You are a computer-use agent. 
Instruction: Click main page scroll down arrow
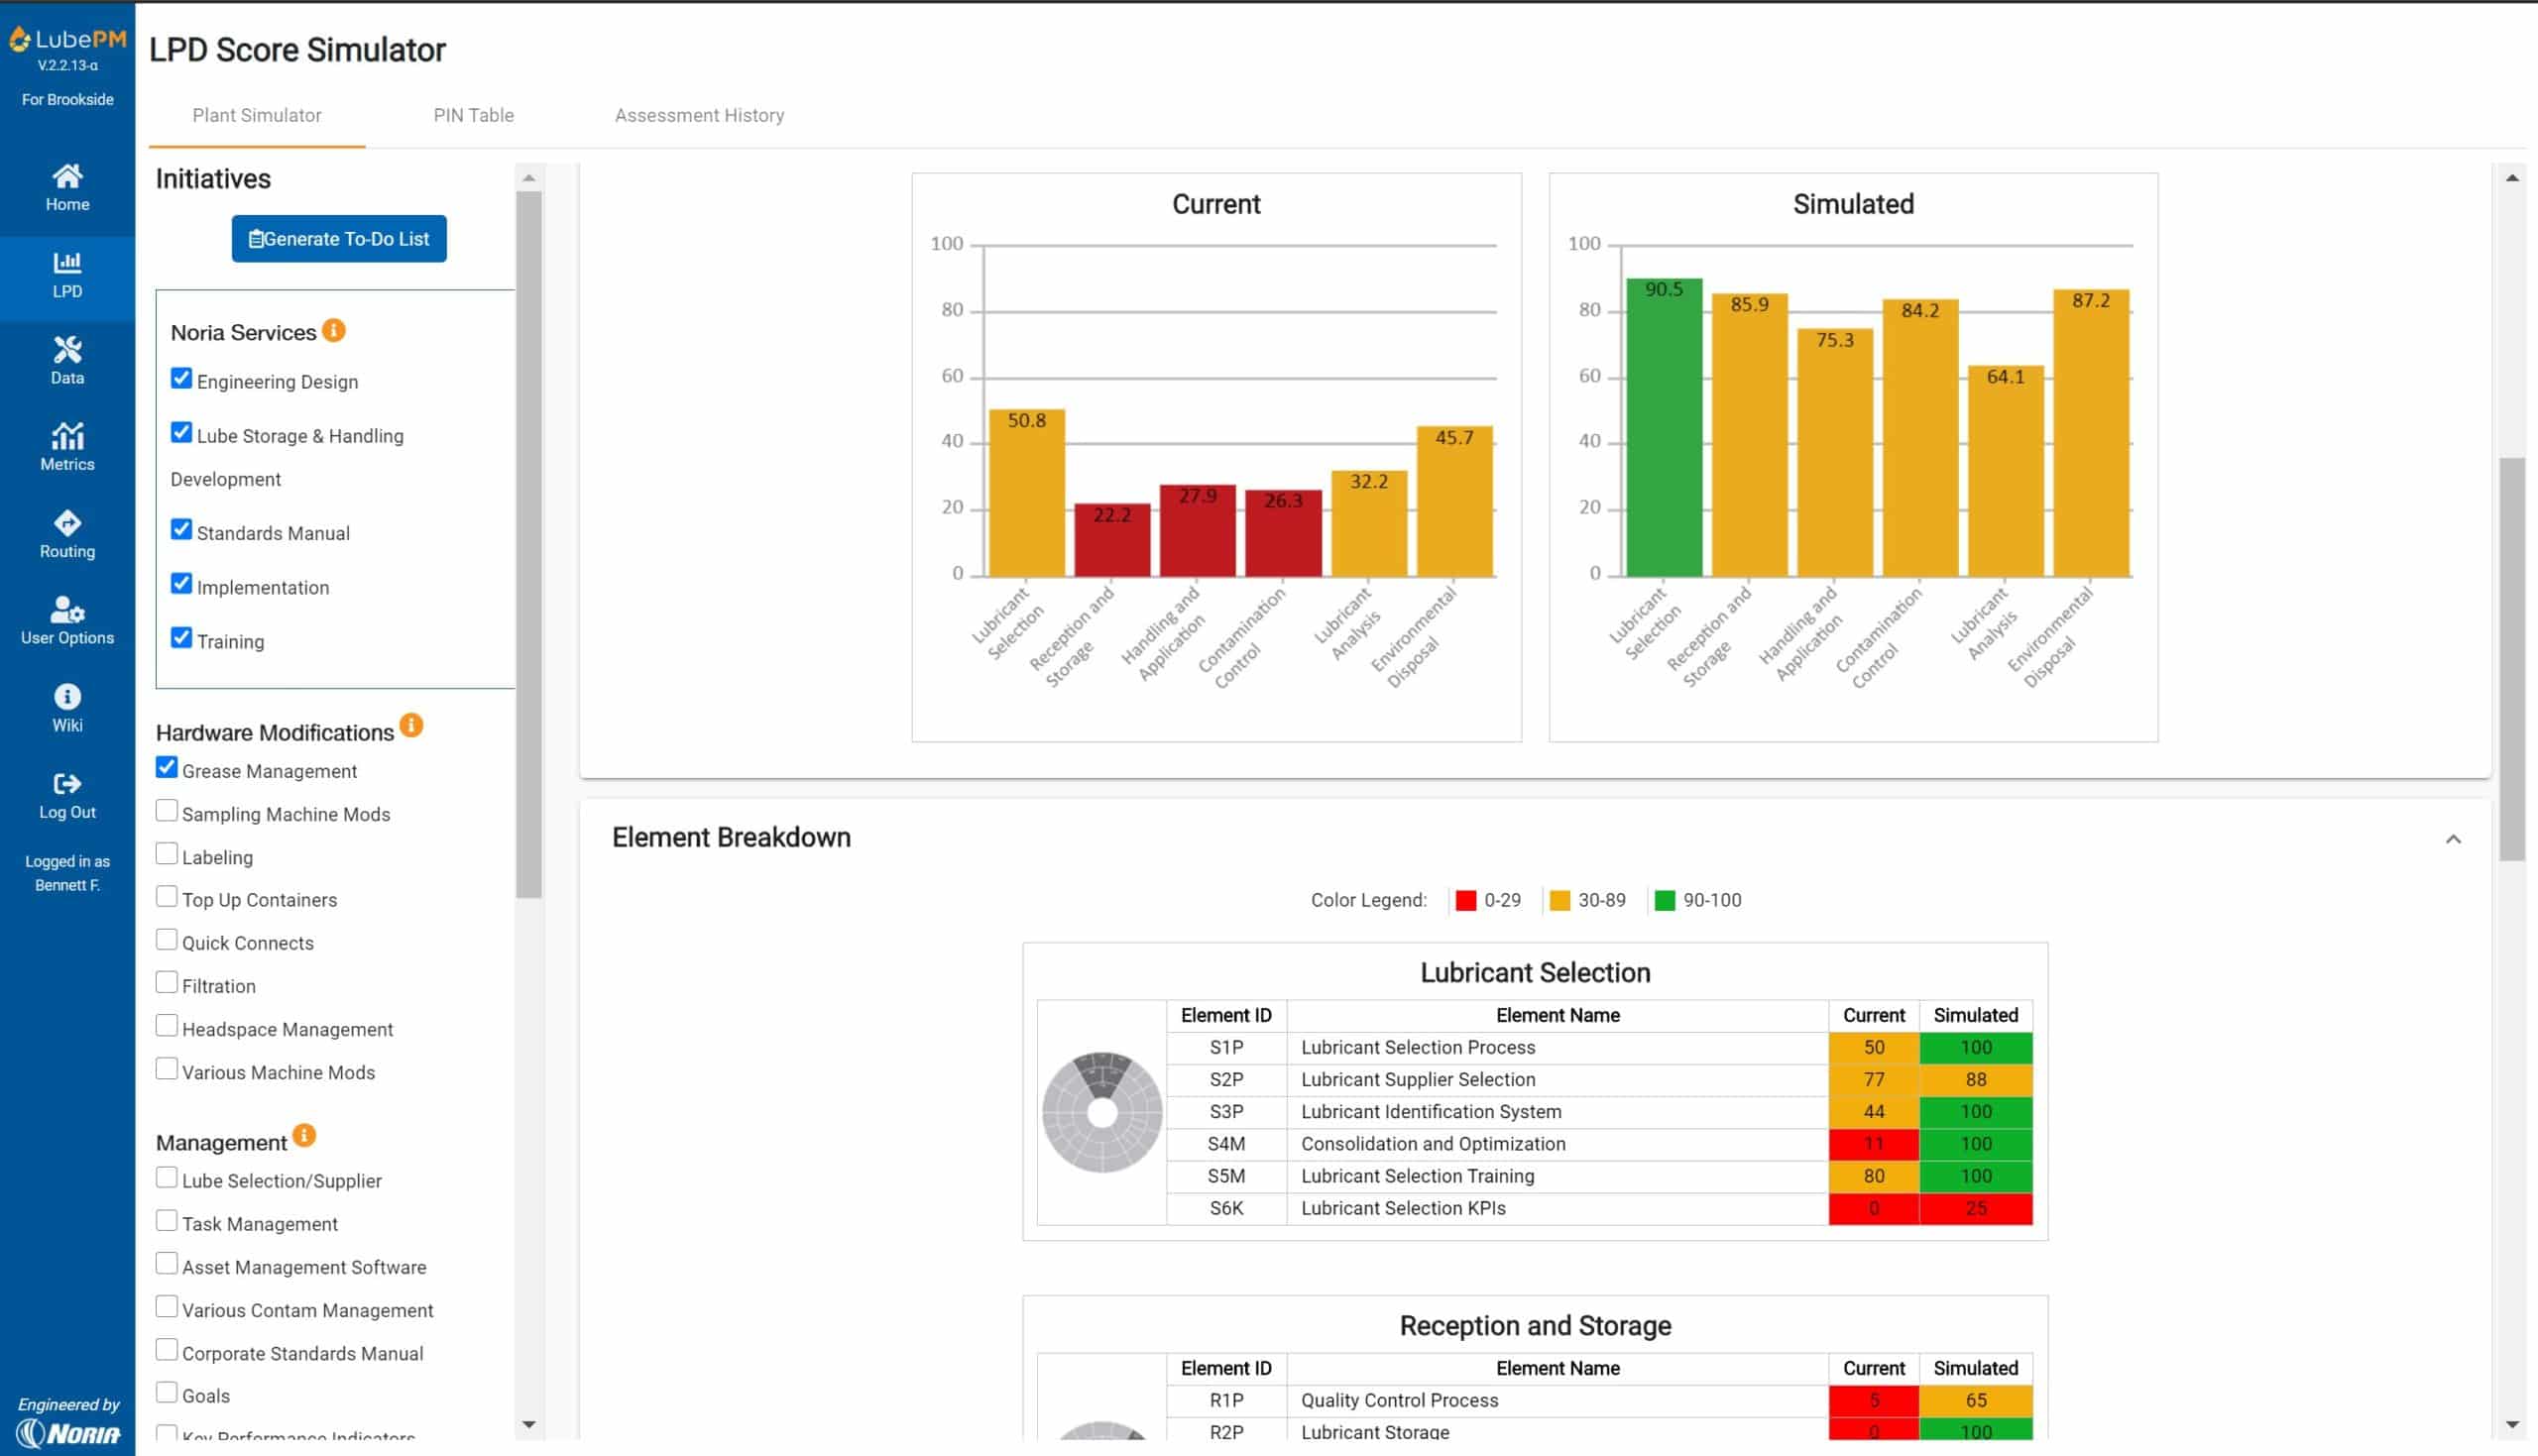[x=2511, y=1424]
